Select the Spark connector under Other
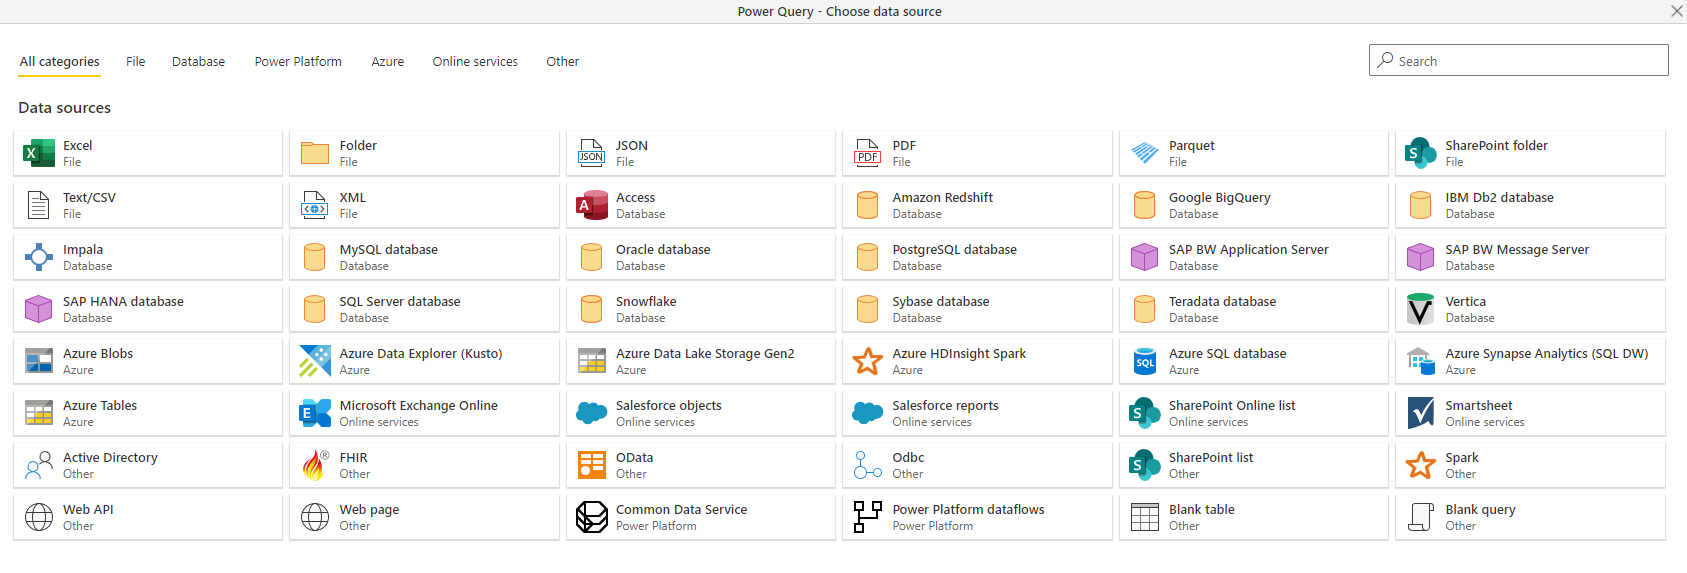This screenshot has height=573, width=1687. pos(1530,465)
